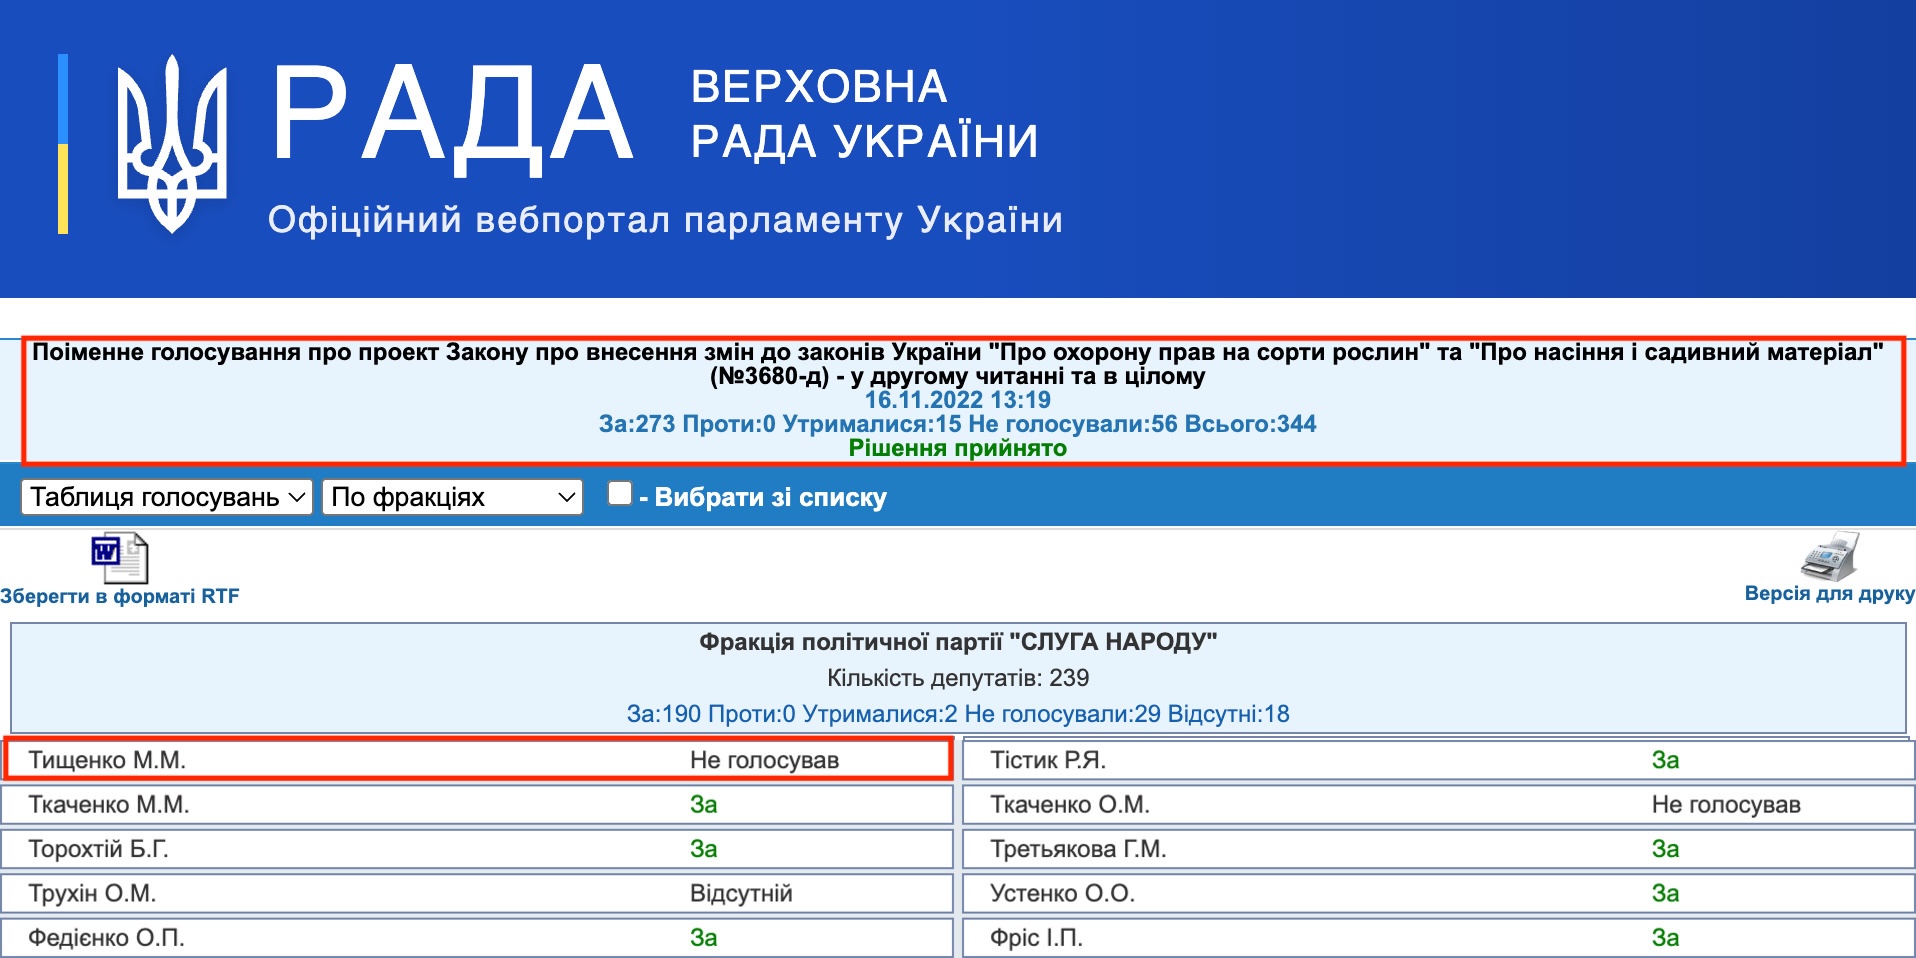Click the bill title mentioning №3680-д
1916x958 pixels.
pos(958,364)
